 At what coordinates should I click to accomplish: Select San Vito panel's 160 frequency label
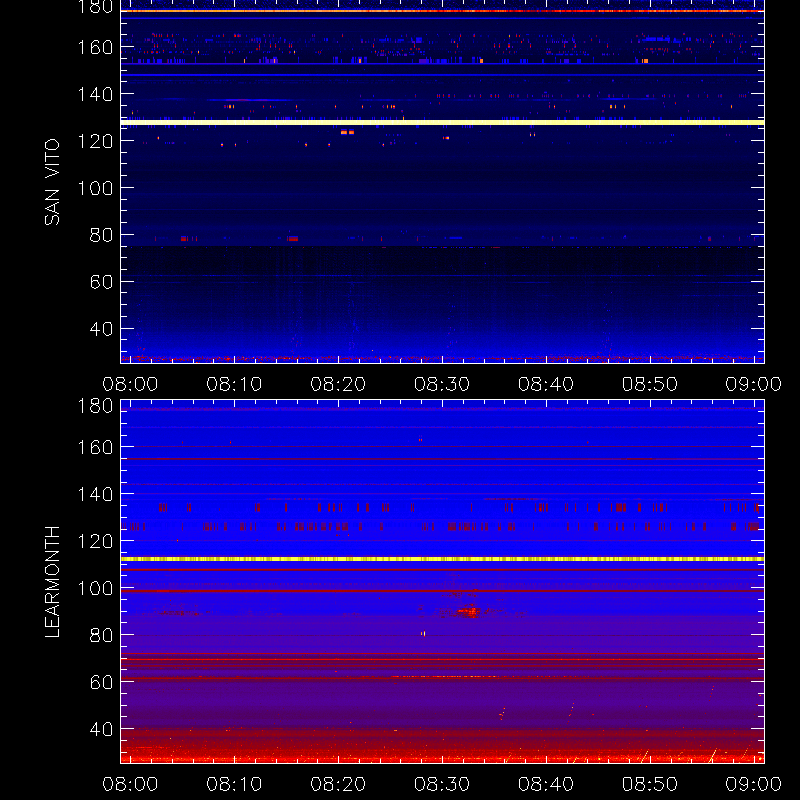coord(95,47)
